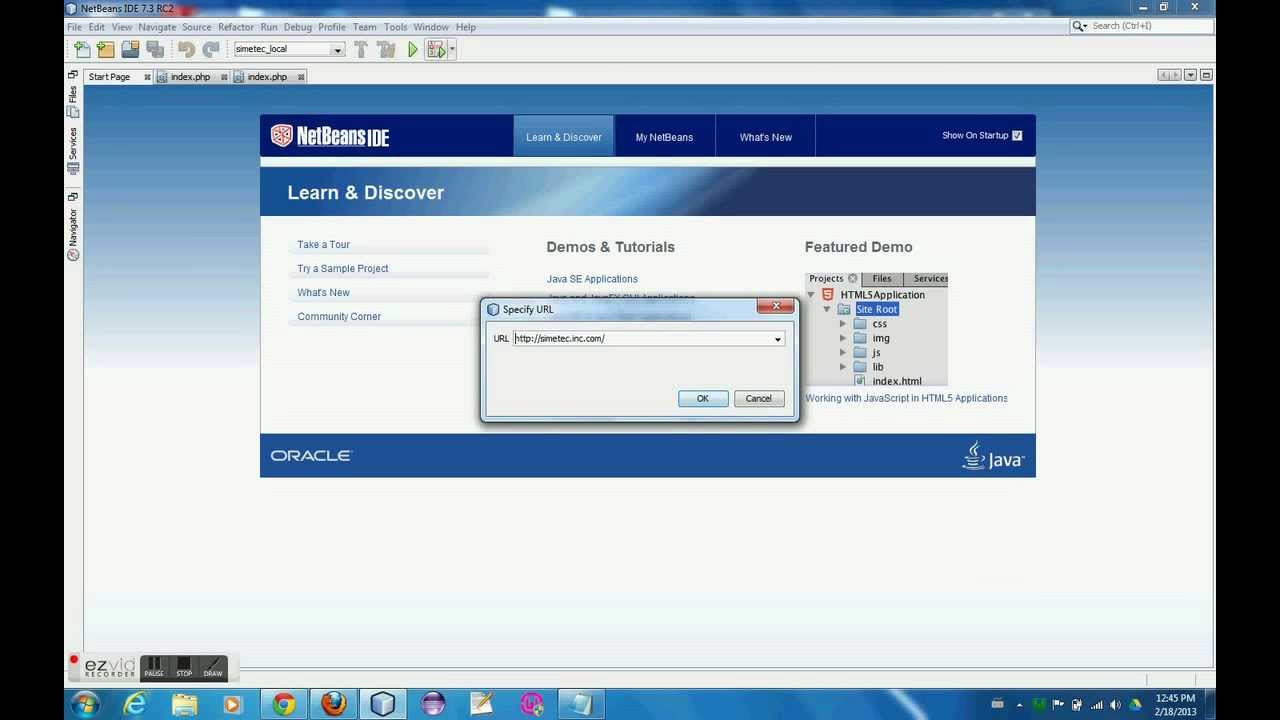Click the volume icon in the system tray
1280x720 pixels.
pyautogui.click(x=1115, y=704)
